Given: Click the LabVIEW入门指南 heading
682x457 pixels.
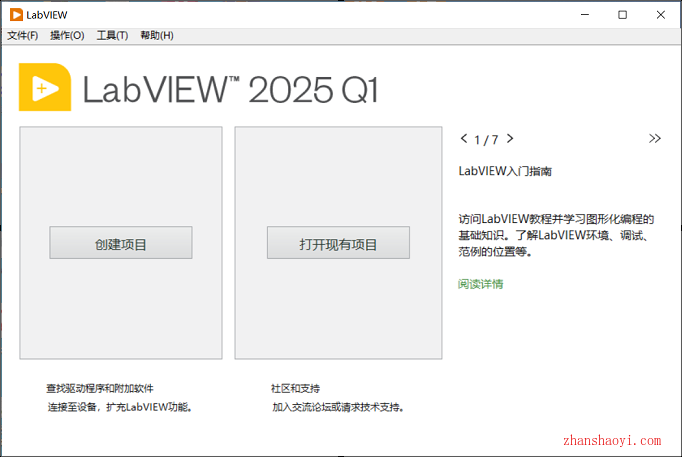Looking at the screenshot, I should (505, 171).
